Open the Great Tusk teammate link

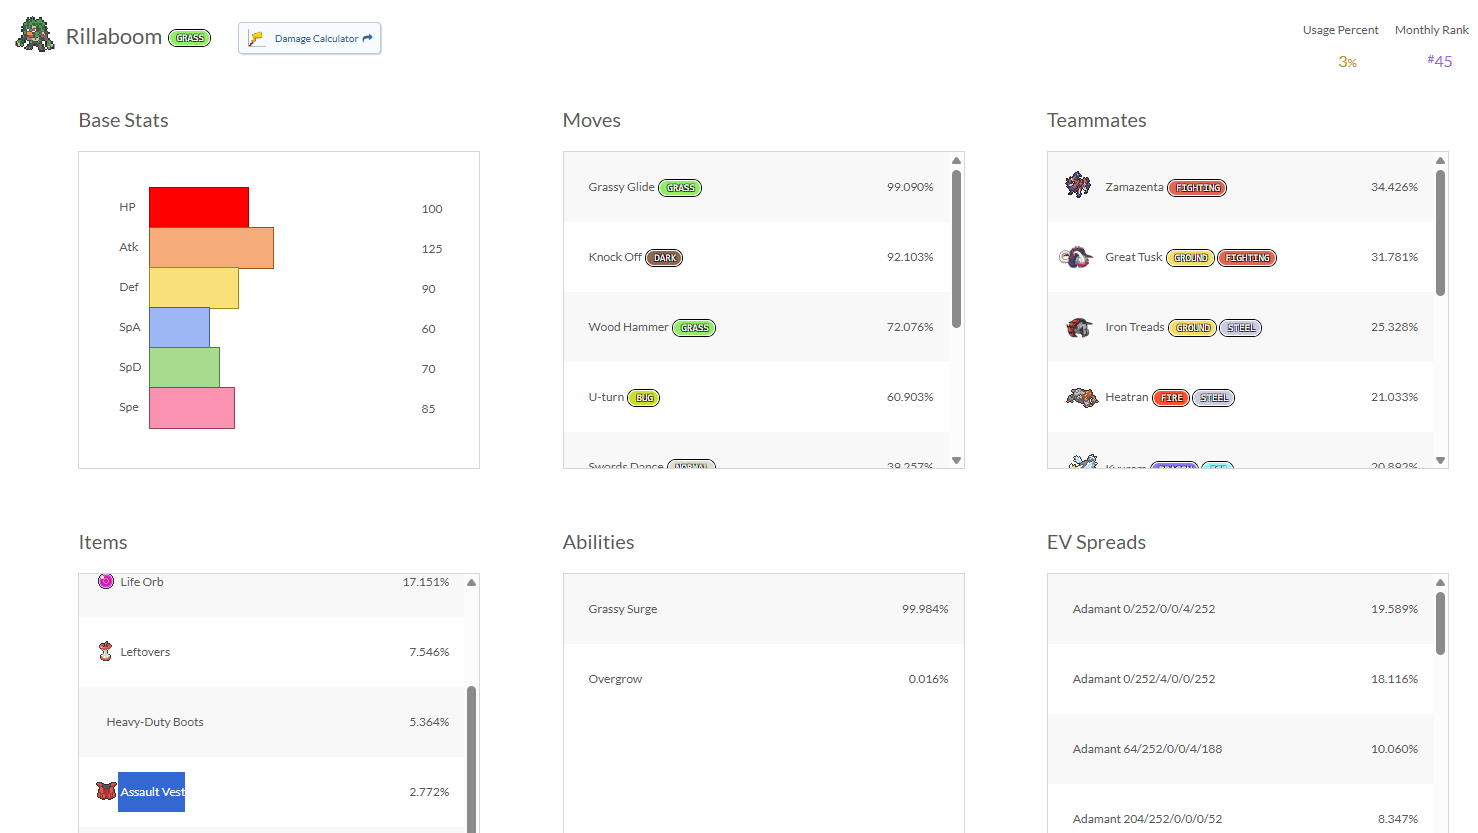pos(1134,257)
